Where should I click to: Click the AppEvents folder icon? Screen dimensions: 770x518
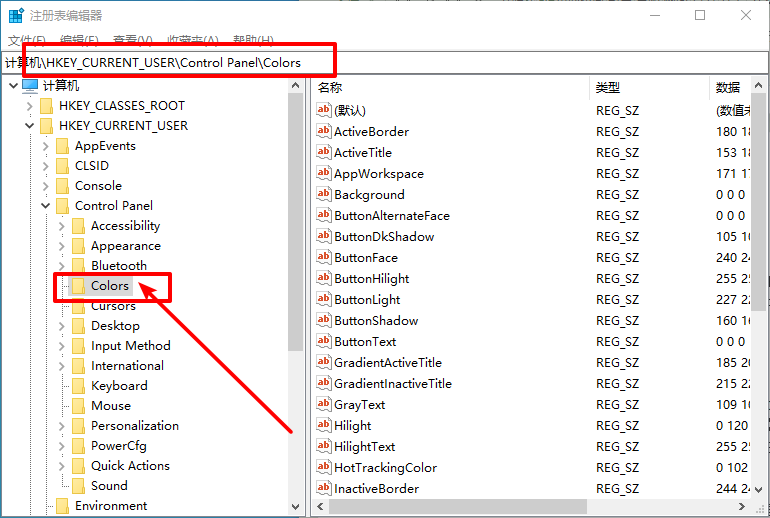point(62,146)
